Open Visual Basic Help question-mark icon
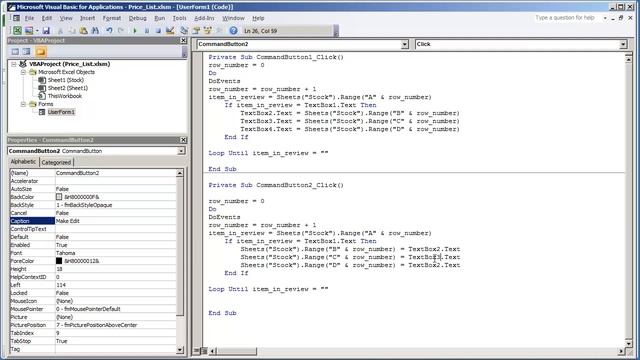Screen dimensions: 640x360 [233, 31]
